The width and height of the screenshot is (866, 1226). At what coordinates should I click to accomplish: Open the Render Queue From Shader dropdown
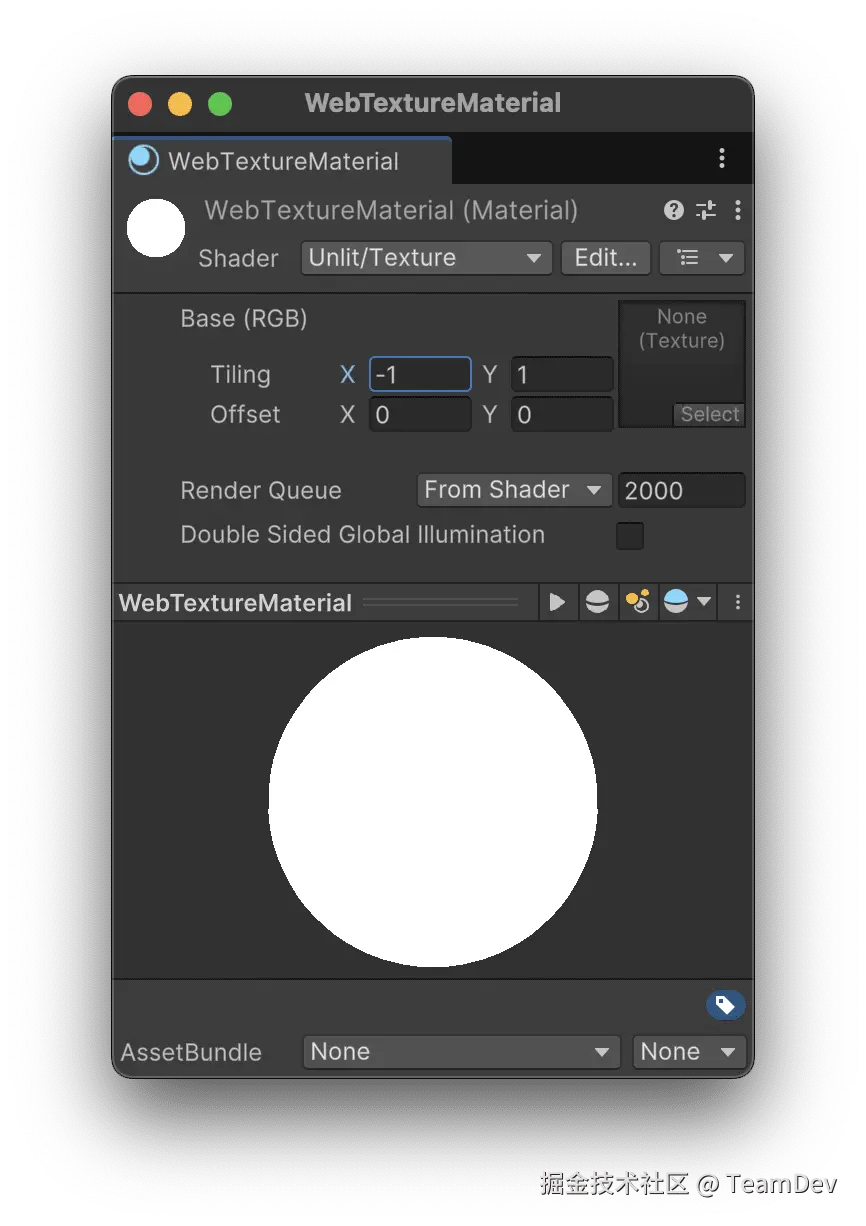coord(513,490)
